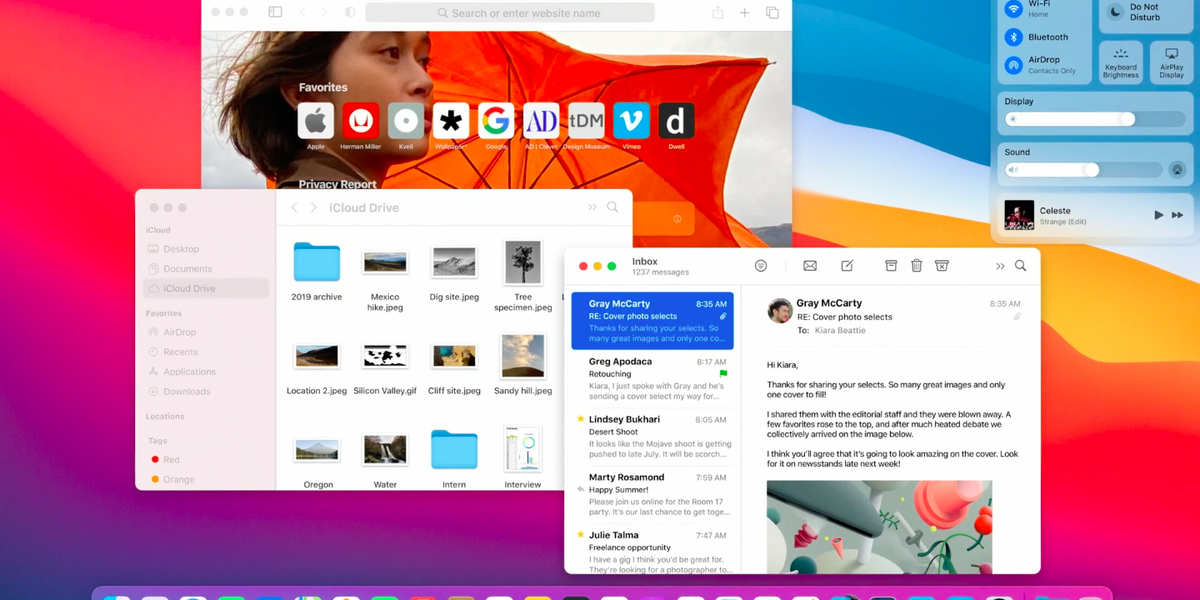
Task: Open the asterisk Wallpaper favorite in Safari
Action: tap(451, 121)
